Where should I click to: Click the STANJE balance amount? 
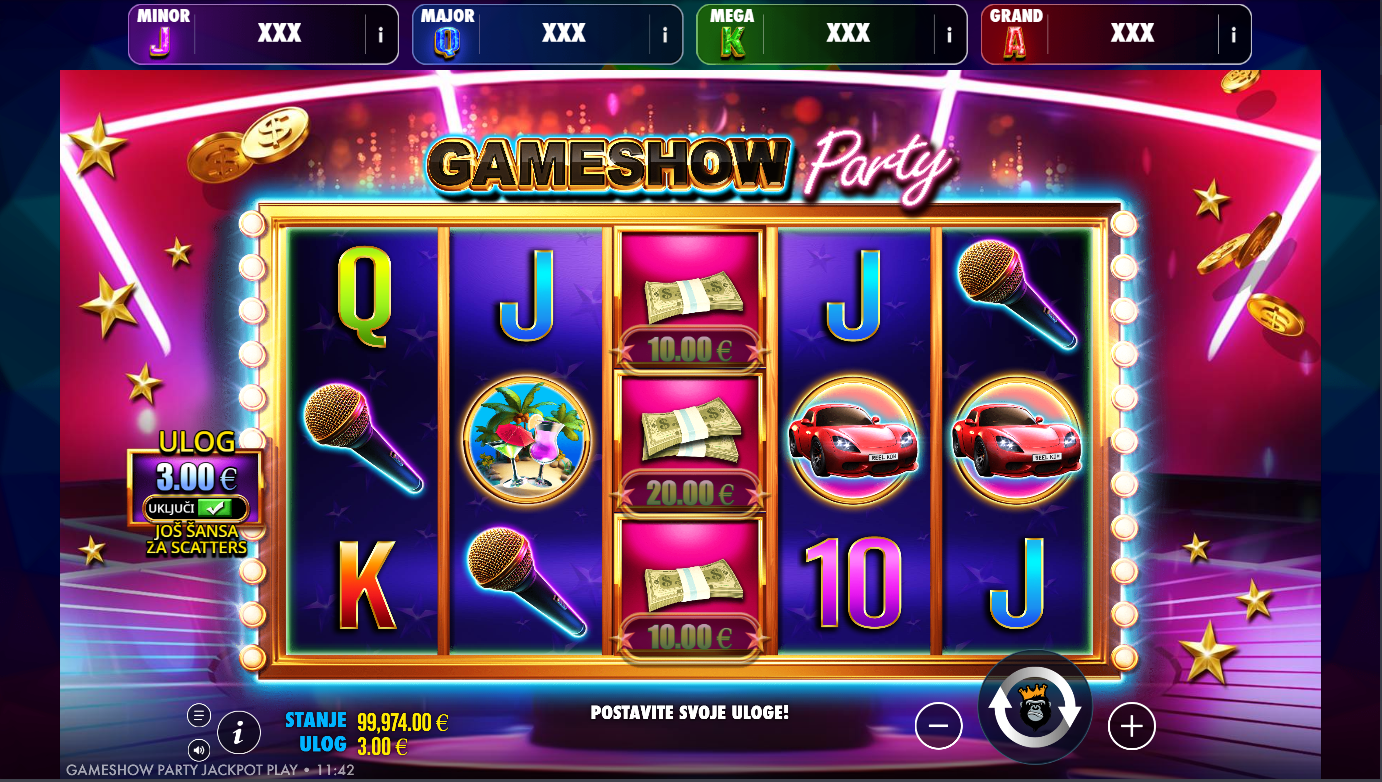402,722
